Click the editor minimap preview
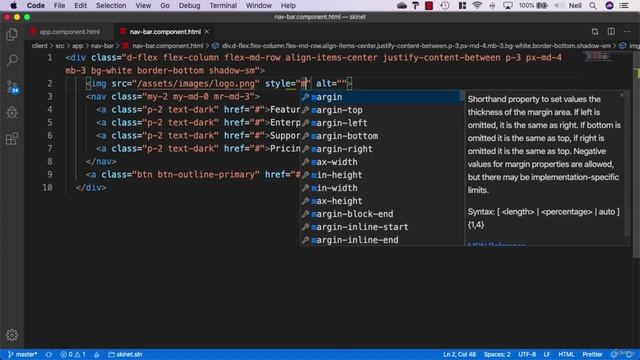Image resolution: width=640 pixels, height=360 pixels. [598, 56]
